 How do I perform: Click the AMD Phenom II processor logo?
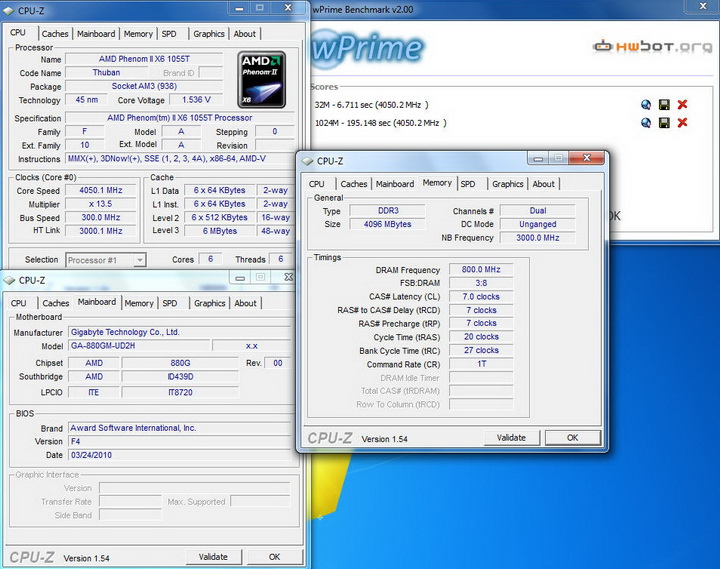pyautogui.click(x=262, y=80)
